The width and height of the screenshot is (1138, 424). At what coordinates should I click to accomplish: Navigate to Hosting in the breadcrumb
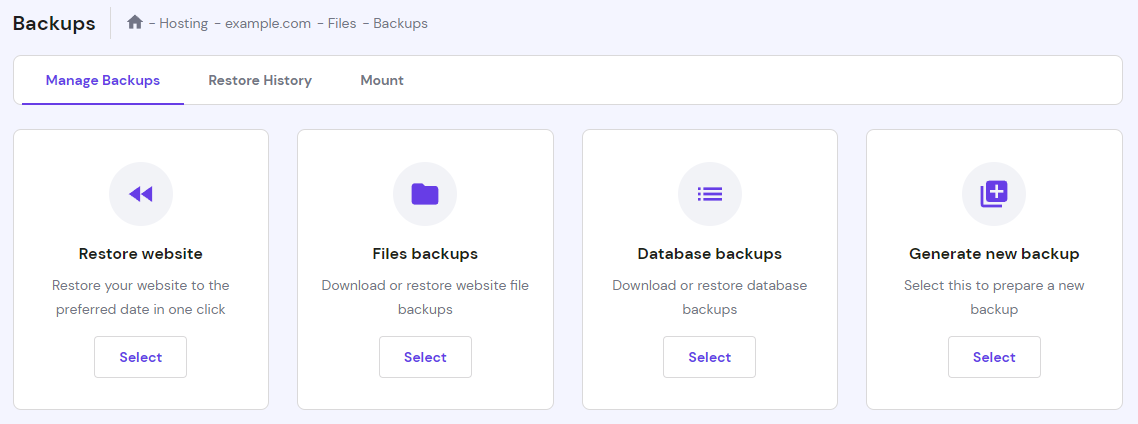(x=183, y=23)
